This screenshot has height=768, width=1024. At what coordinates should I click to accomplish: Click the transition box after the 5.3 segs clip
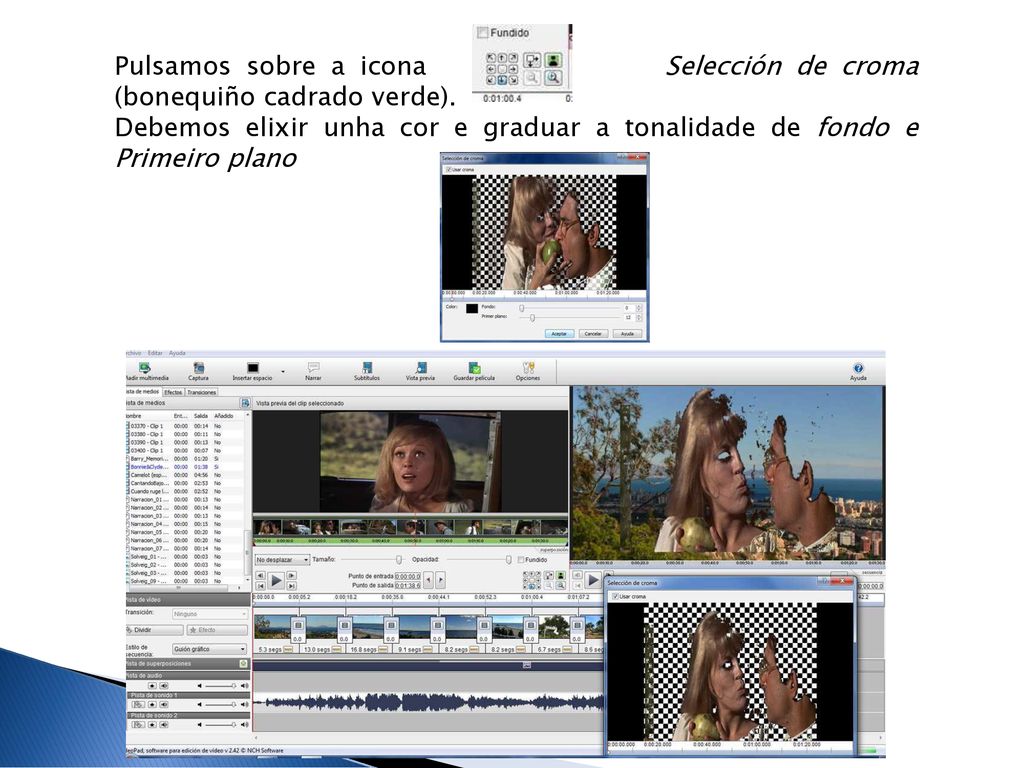[297, 630]
